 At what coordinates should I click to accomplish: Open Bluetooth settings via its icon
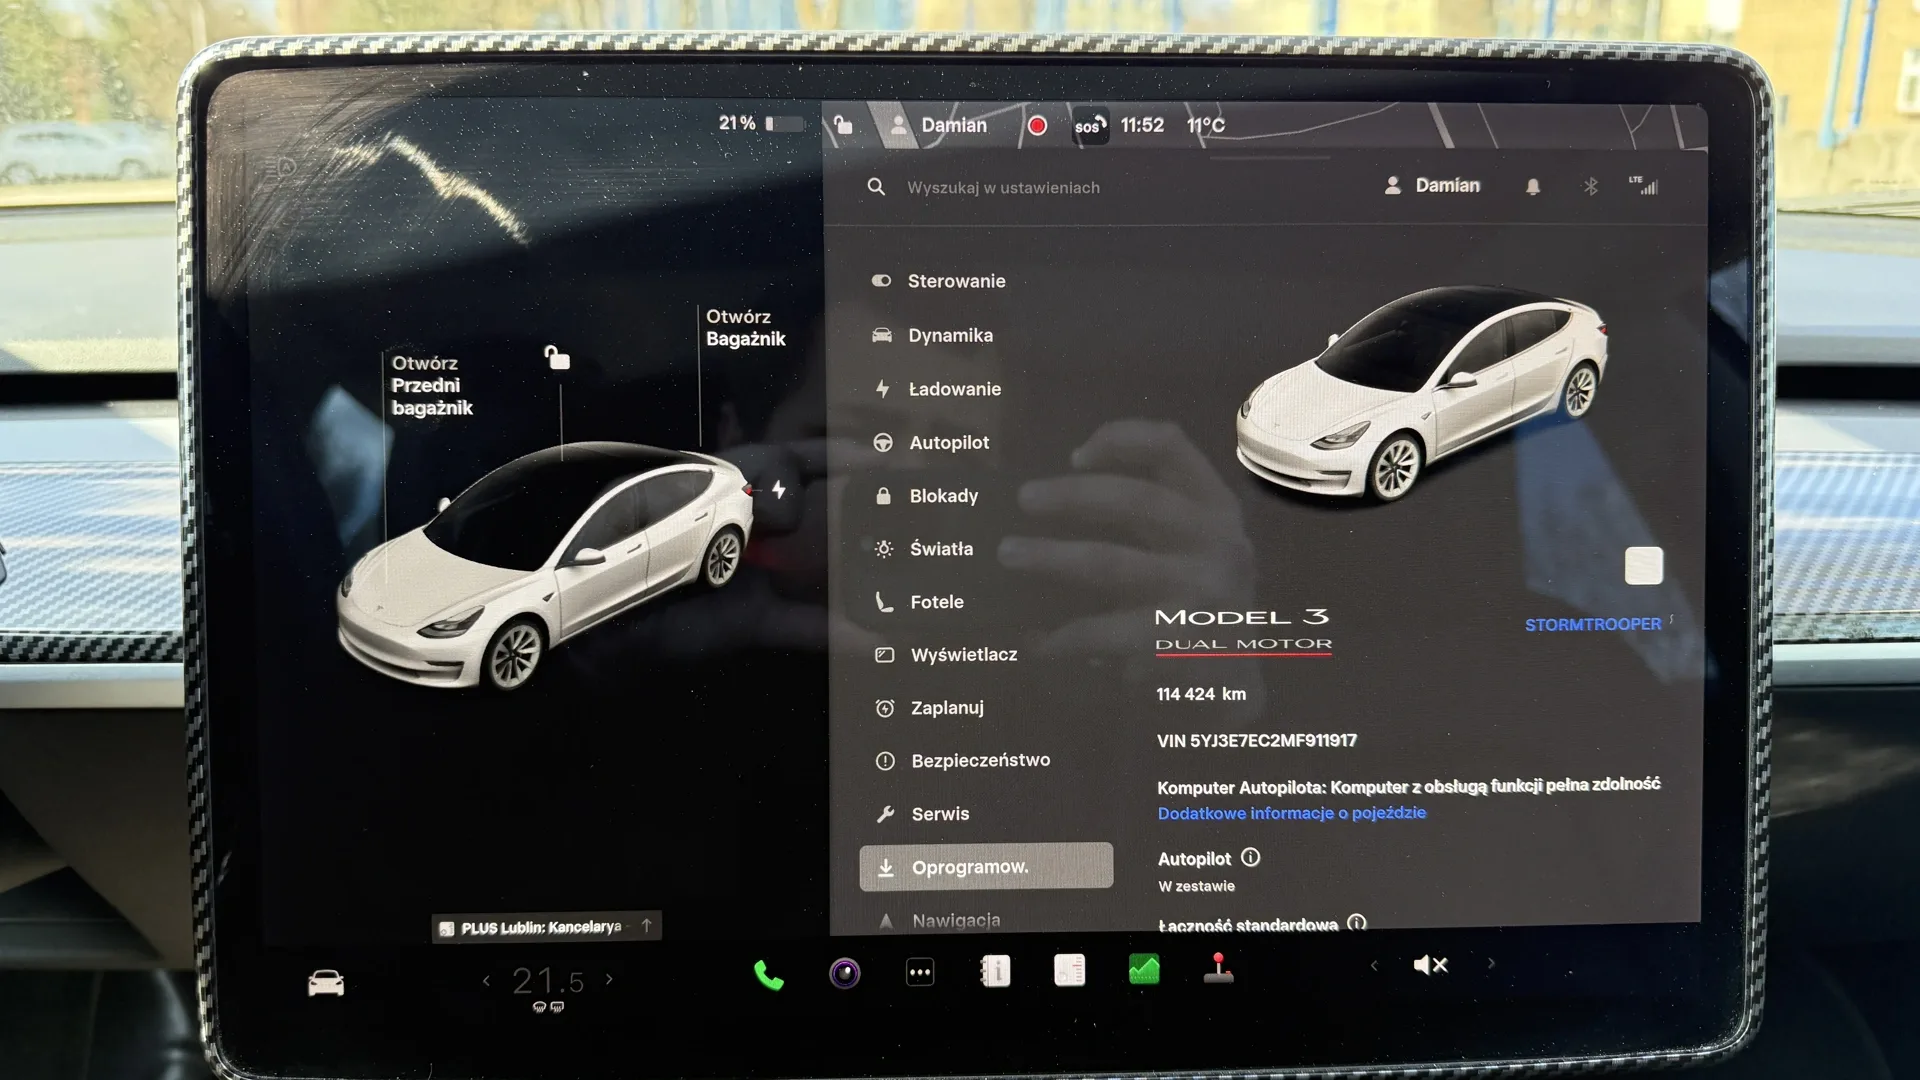click(x=1590, y=186)
